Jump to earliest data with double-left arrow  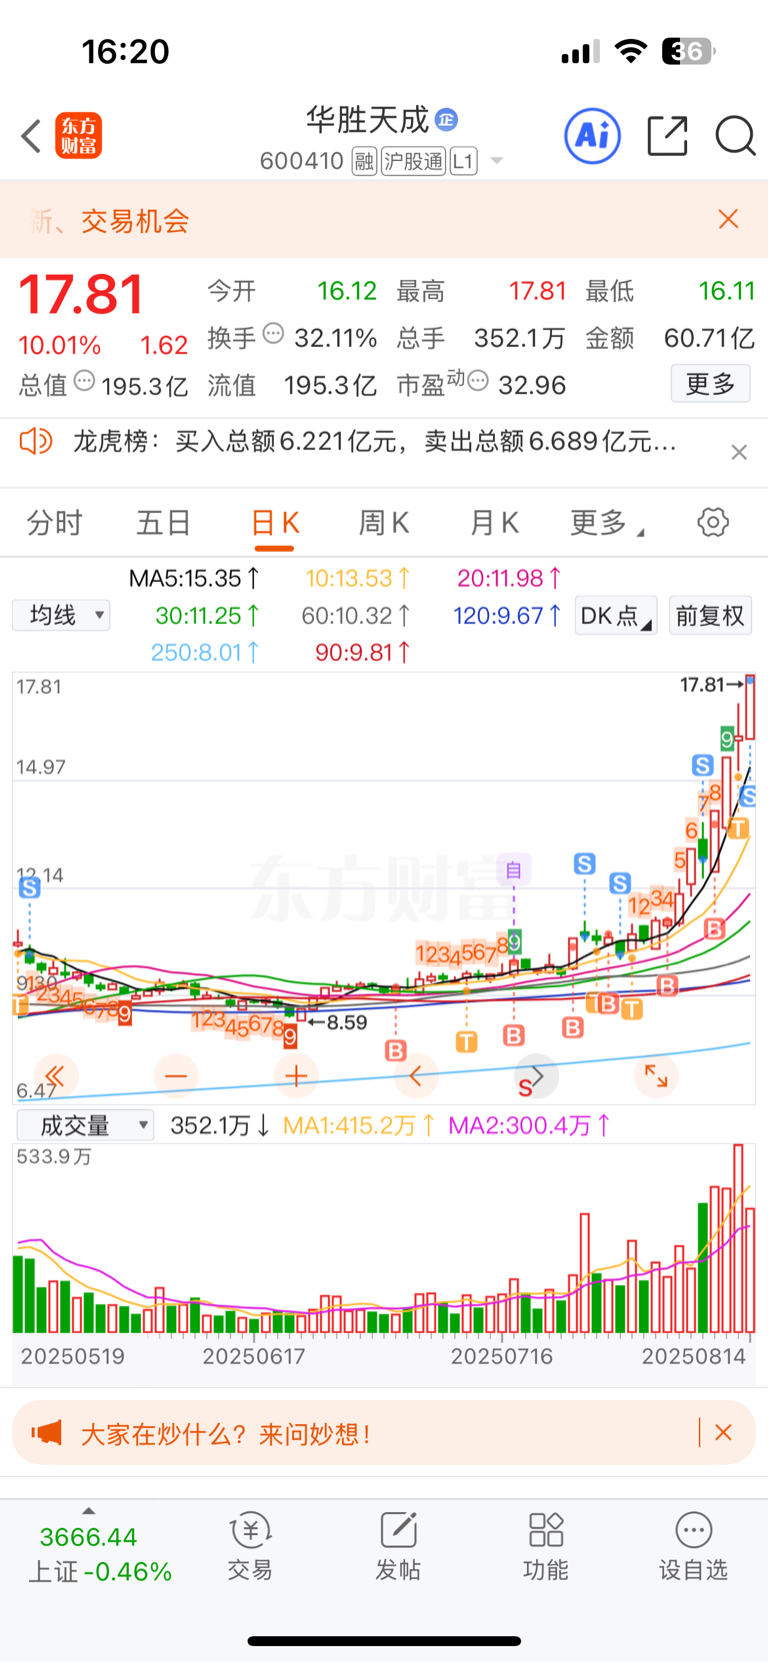(56, 1076)
